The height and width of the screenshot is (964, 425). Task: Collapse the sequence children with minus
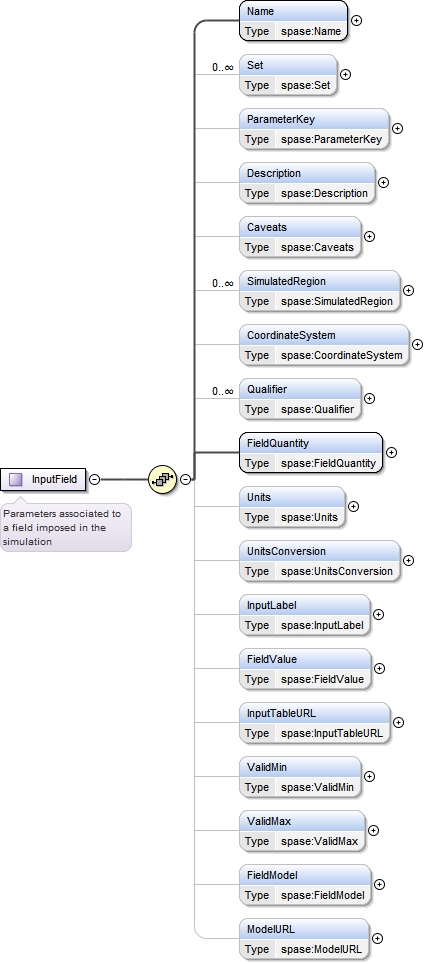point(185,479)
